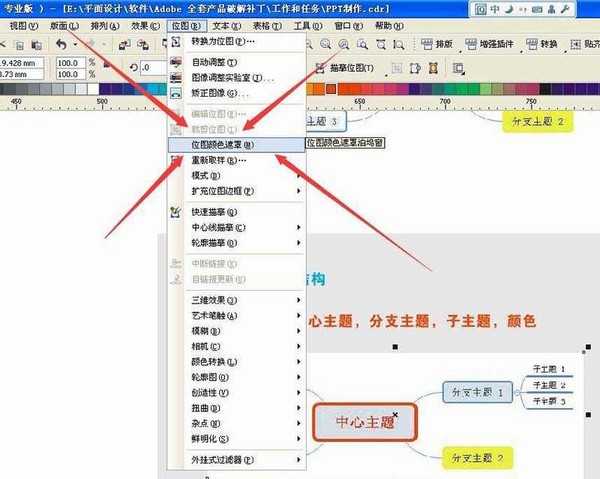600x479 pixels.
Task: Select the zoom to page icon
Action: pyautogui.click(x=381, y=45)
